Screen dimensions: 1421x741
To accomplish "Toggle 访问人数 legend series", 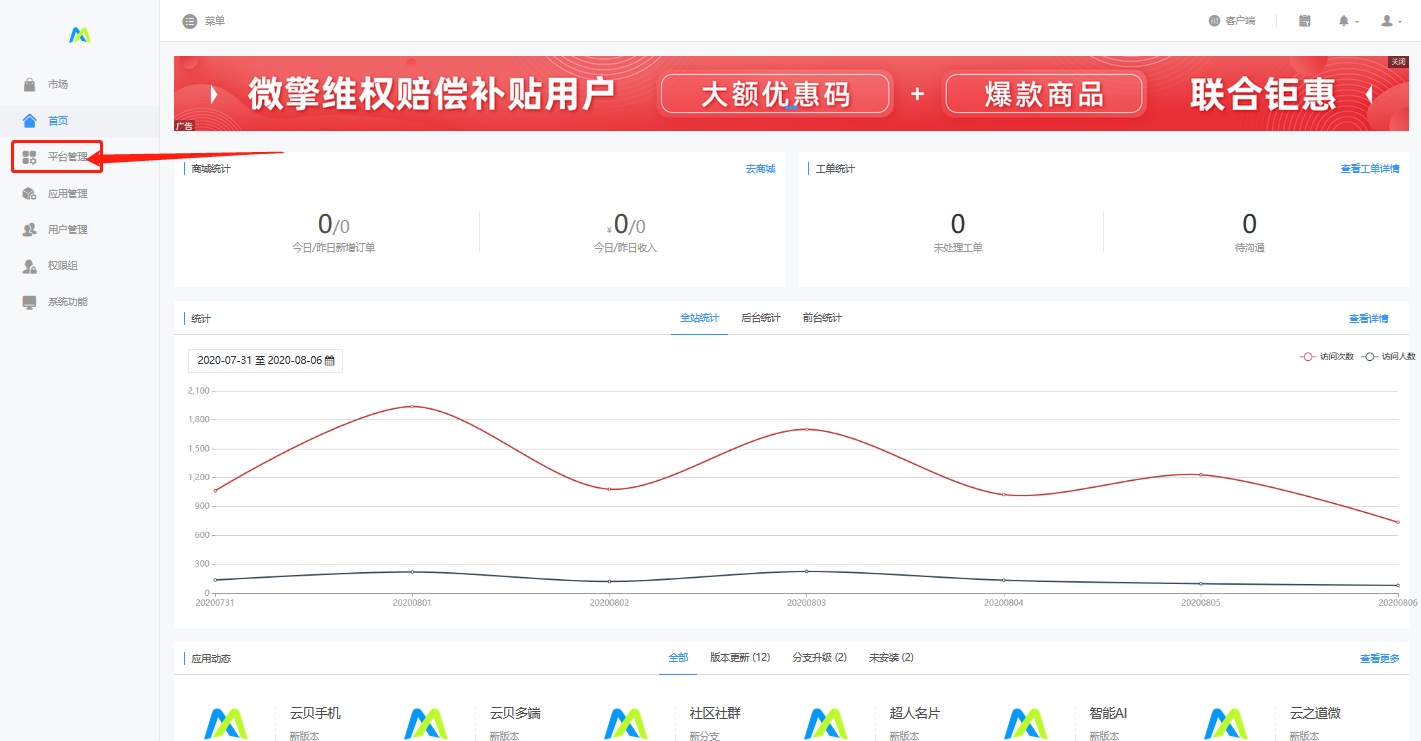I will point(1389,356).
